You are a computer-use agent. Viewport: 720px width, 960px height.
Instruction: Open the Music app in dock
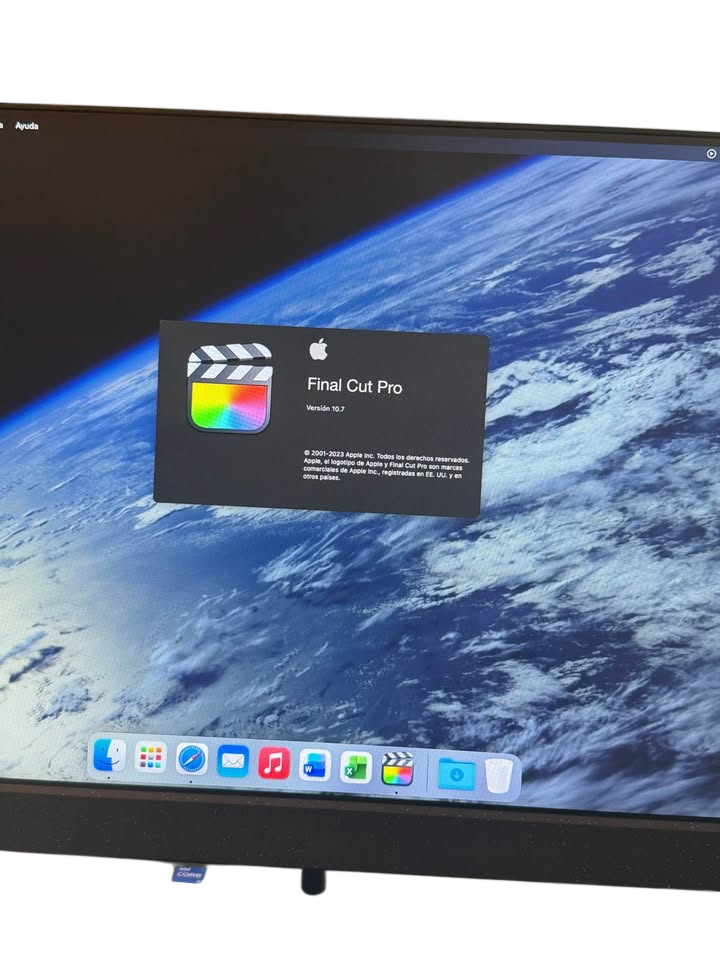point(274,763)
